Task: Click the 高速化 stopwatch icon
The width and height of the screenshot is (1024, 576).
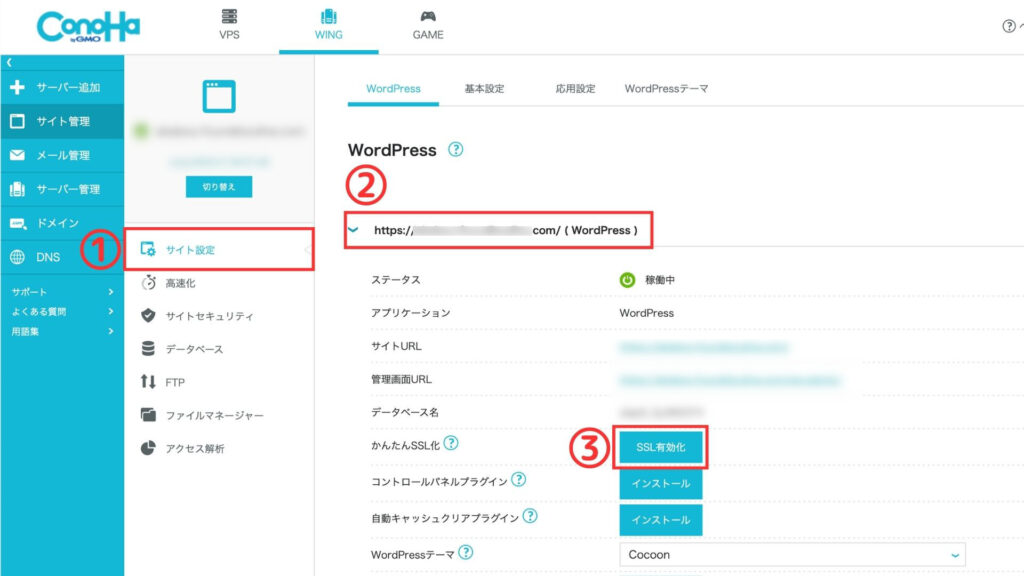Action: (148, 282)
